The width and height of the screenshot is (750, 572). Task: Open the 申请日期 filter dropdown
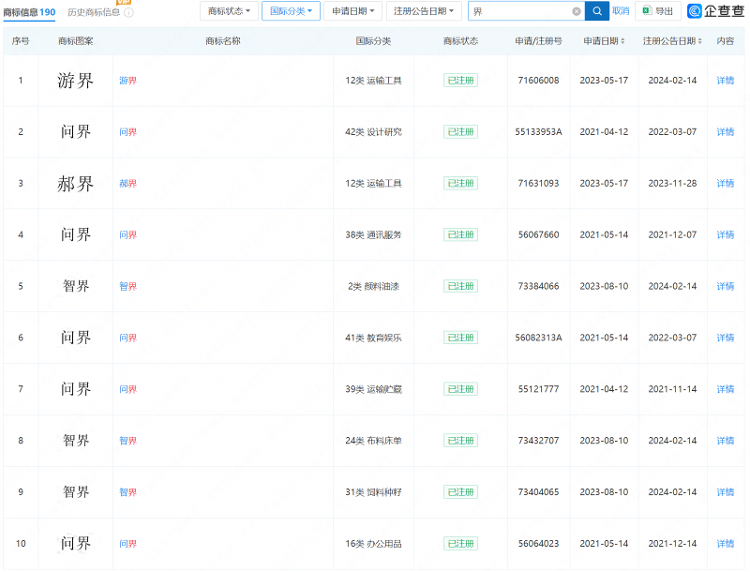tap(353, 11)
